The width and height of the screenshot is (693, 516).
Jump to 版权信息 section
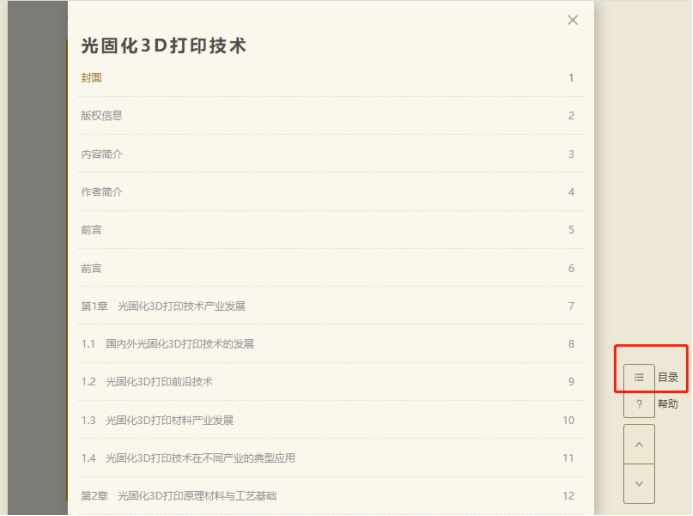tap(102, 115)
